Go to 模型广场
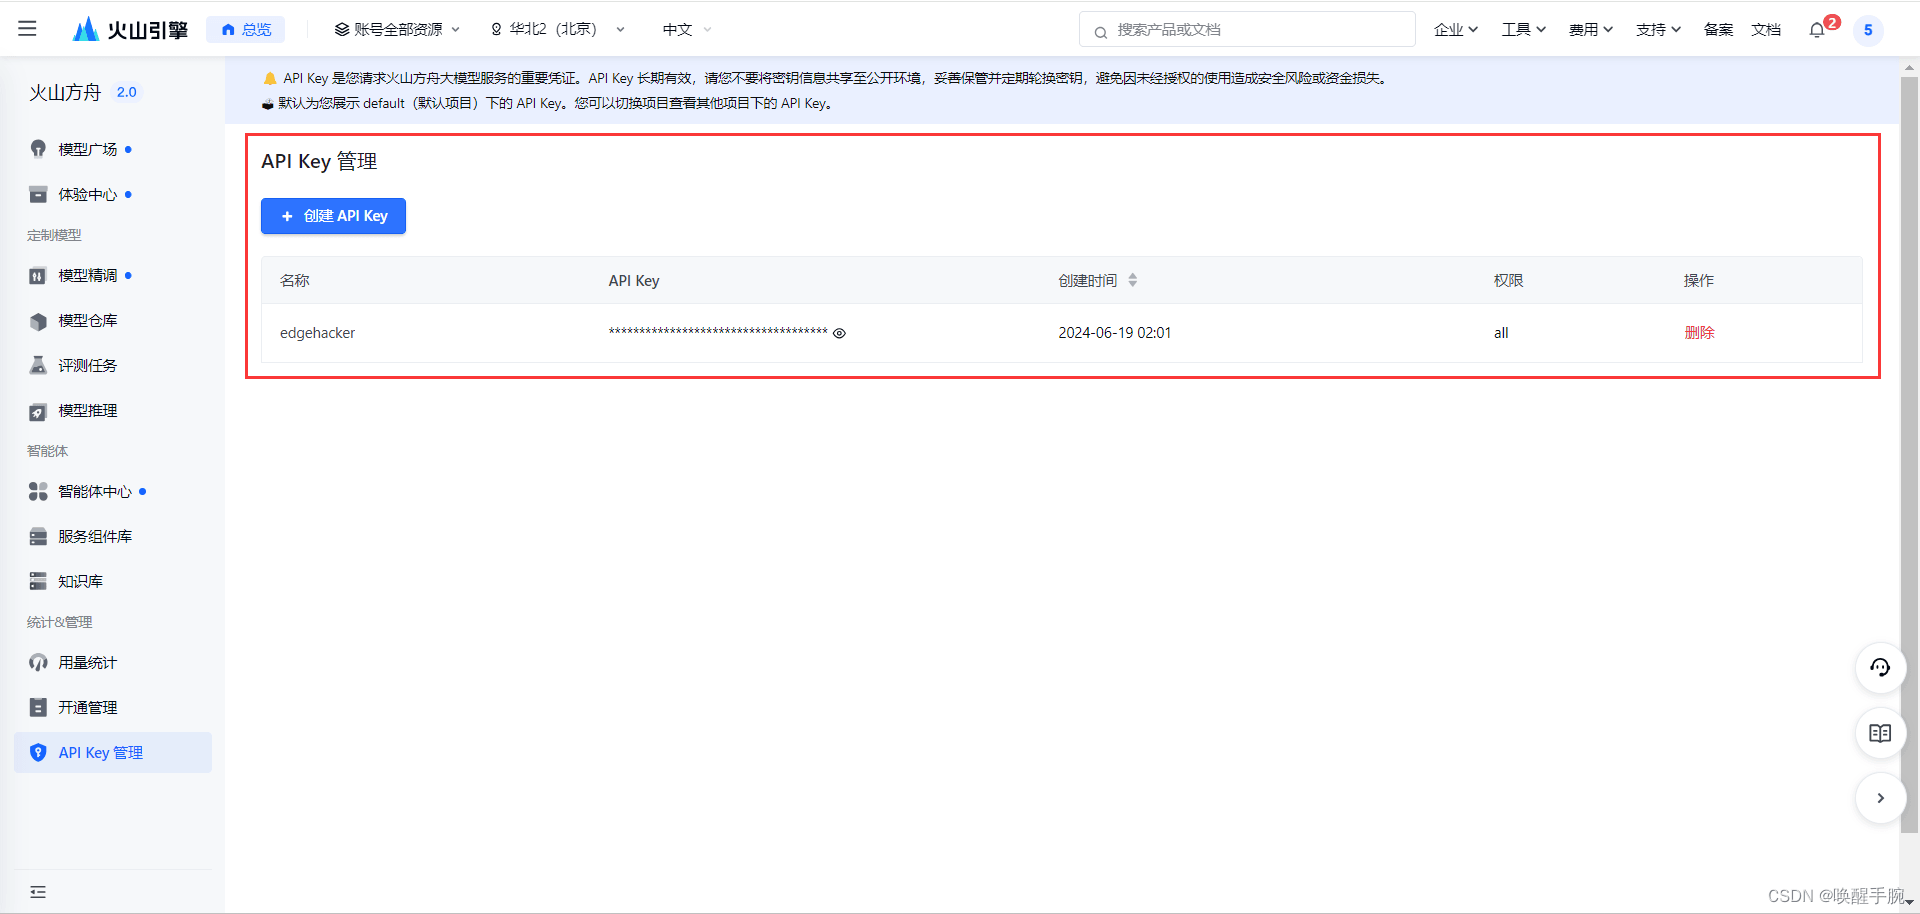Screen dimensions: 1920x914 [x=87, y=149]
